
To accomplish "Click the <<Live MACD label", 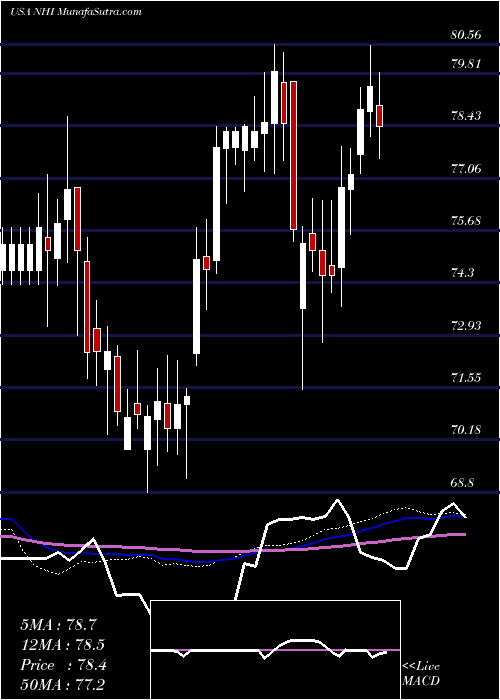I will pos(421,674).
